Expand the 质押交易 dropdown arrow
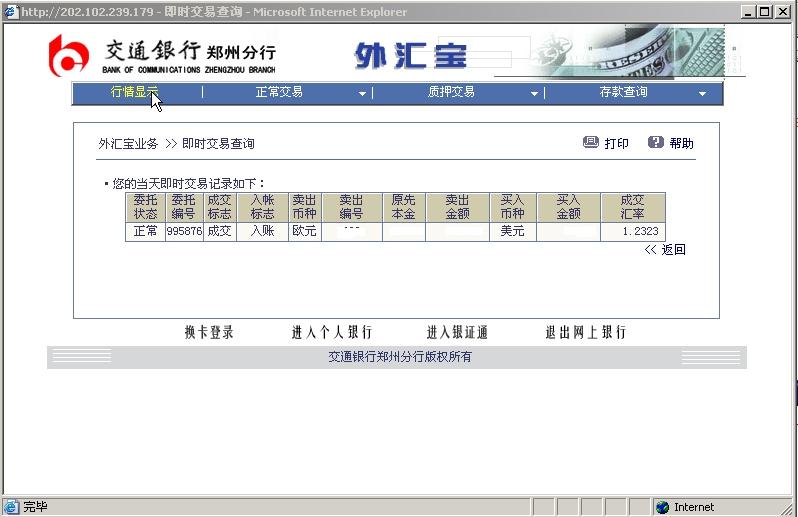Image resolution: width=798 pixels, height=517 pixels. click(534, 94)
